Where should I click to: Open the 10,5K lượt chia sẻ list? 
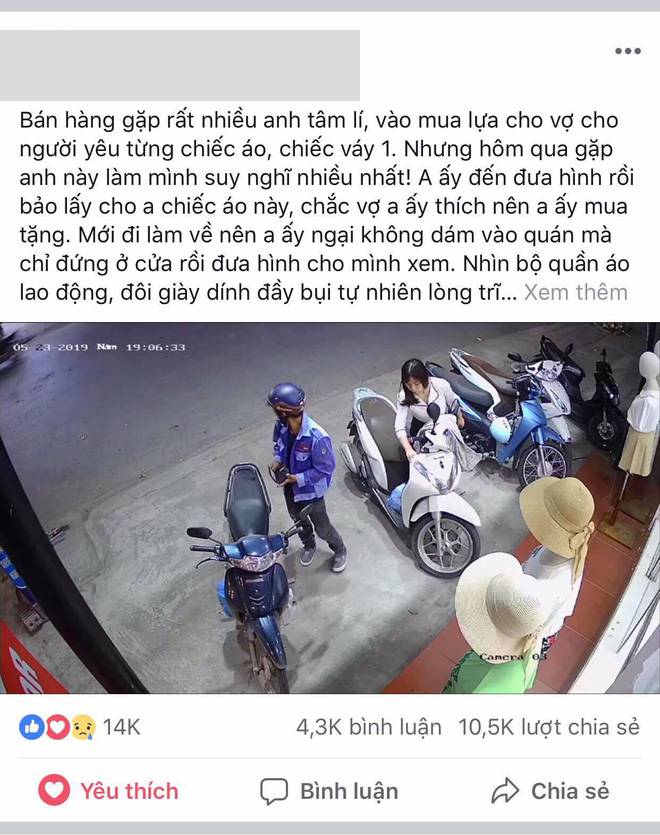[x=549, y=727]
